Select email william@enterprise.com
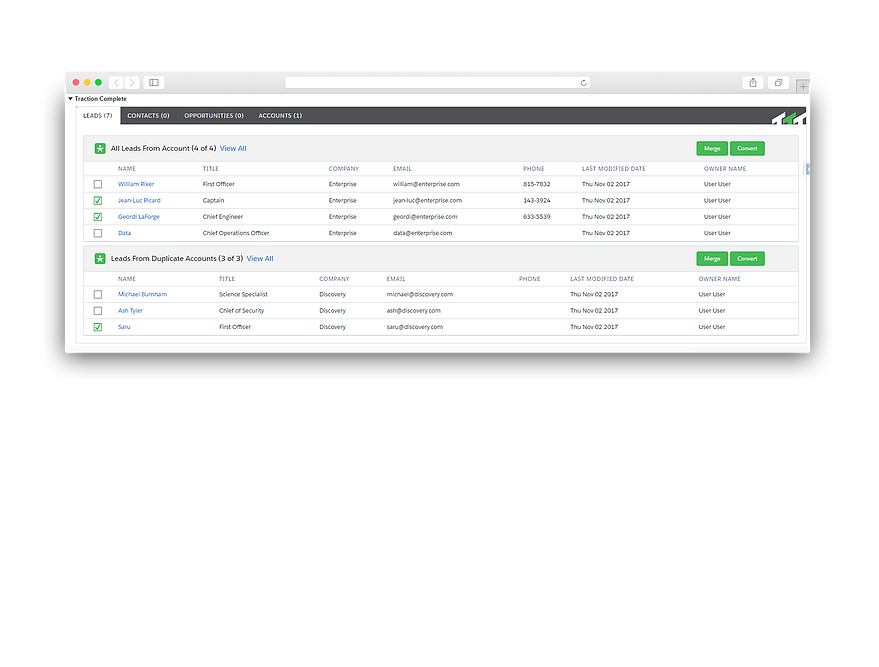 click(x=426, y=184)
